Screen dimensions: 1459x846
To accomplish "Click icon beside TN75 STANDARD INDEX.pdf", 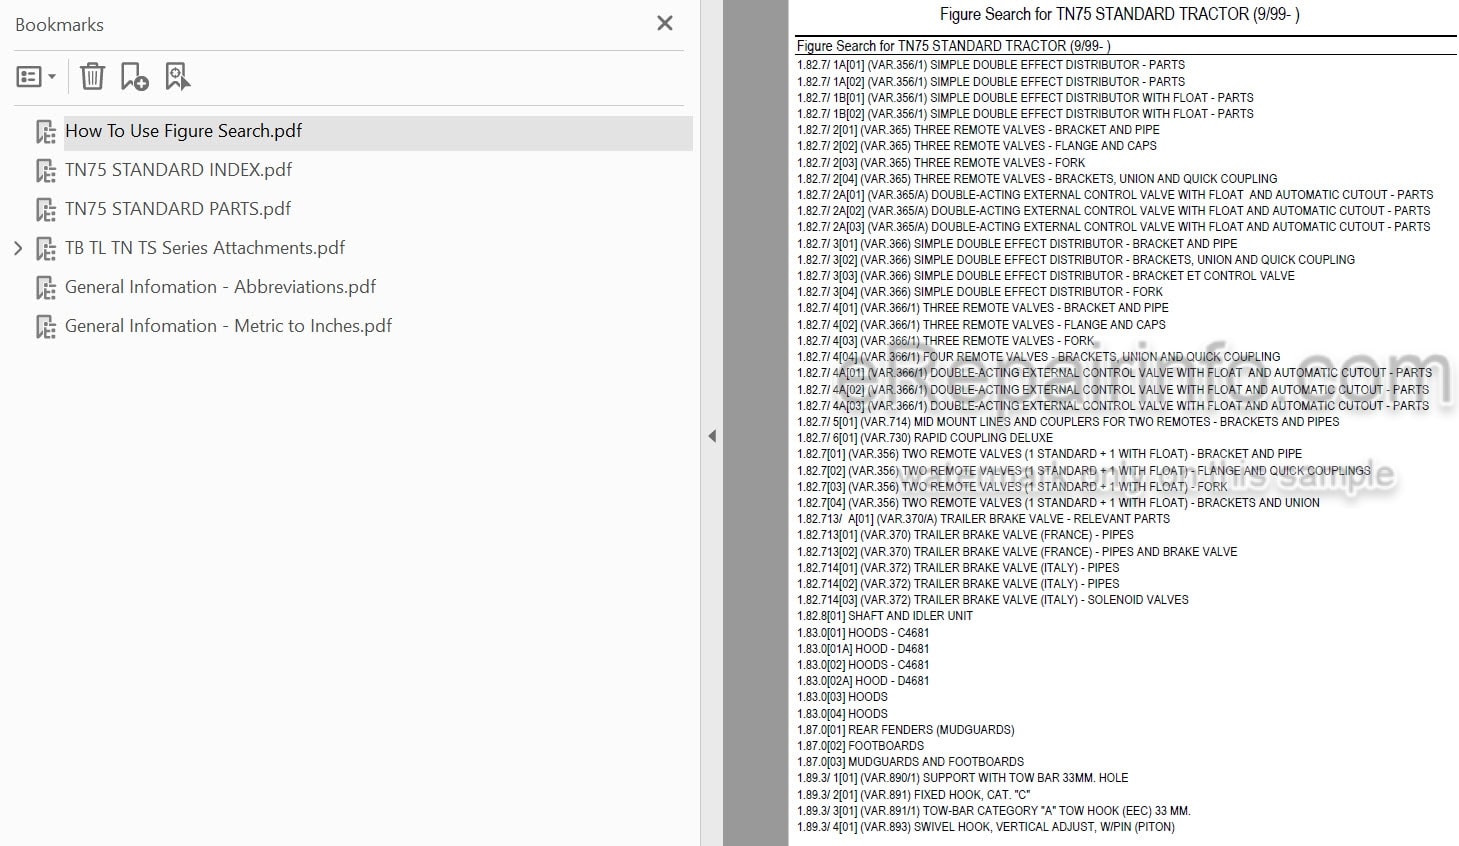I will pyautogui.click(x=46, y=171).
